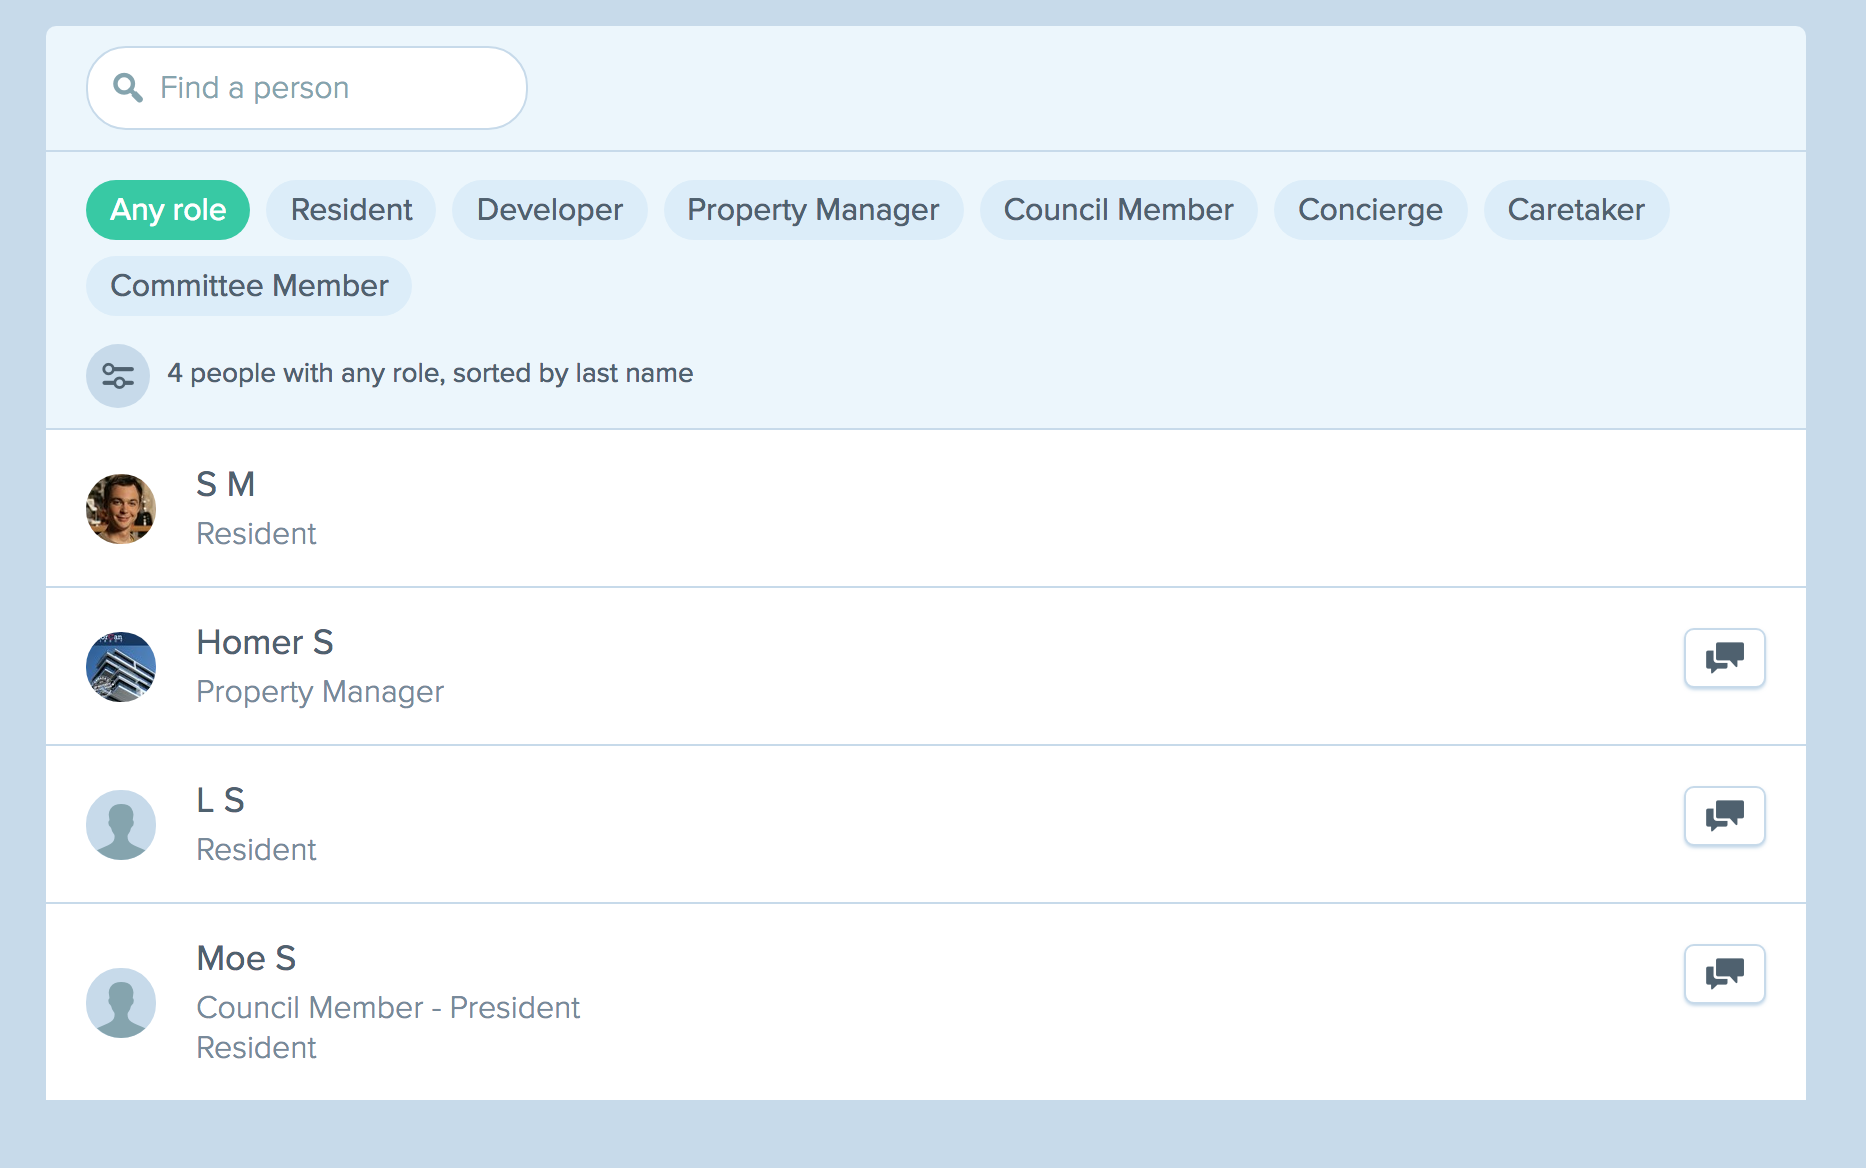Open chat with Moe S
Viewport: 1866px width, 1168px height.
pos(1724,974)
